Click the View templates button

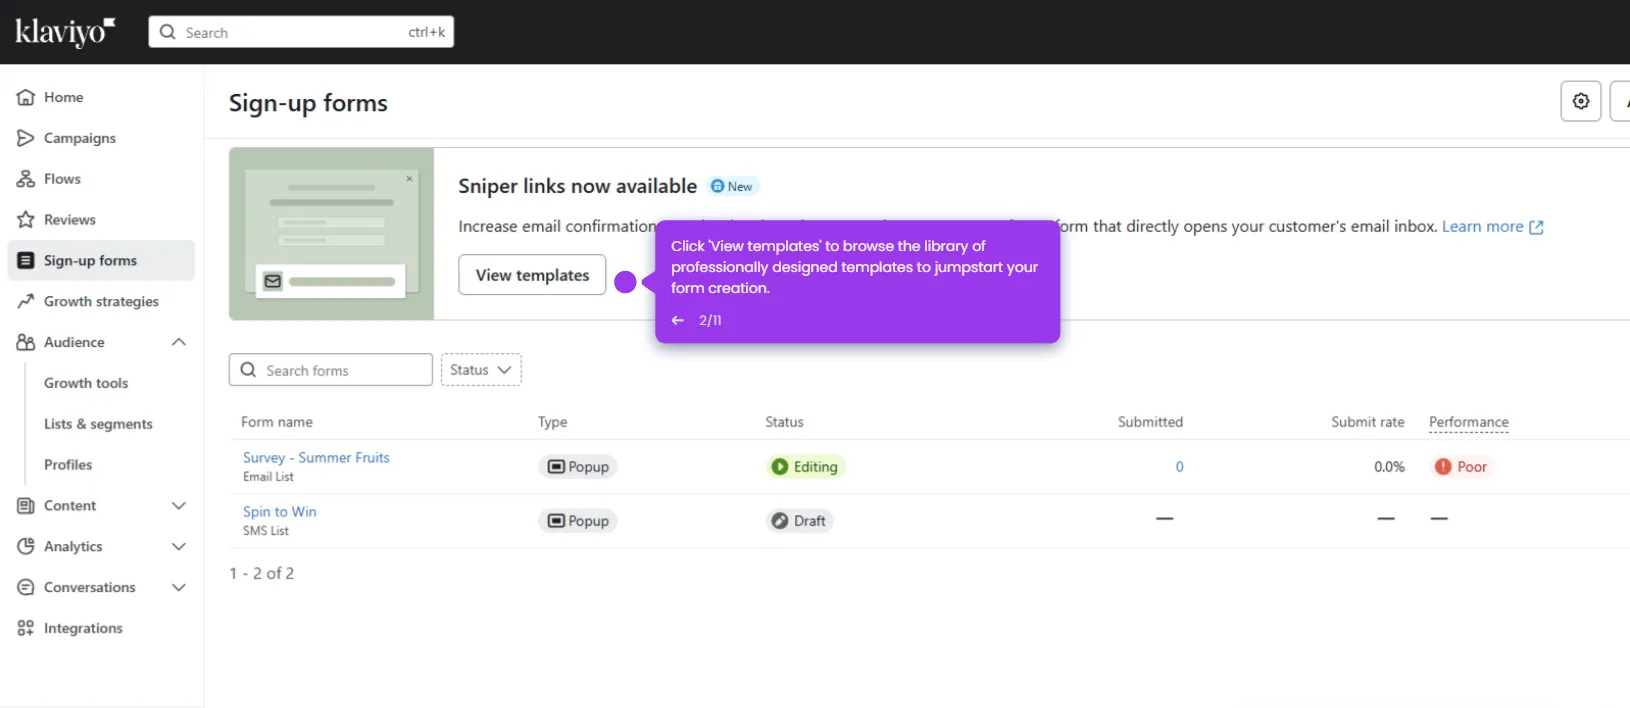532,275
